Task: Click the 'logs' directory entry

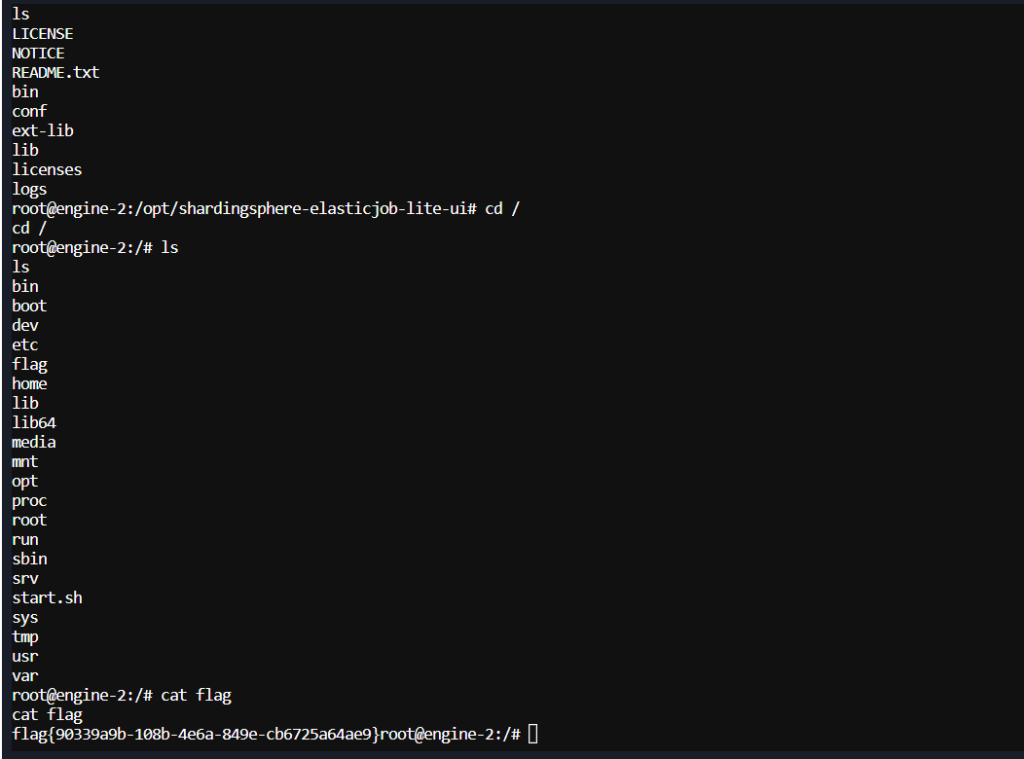Action: point(29,189)
